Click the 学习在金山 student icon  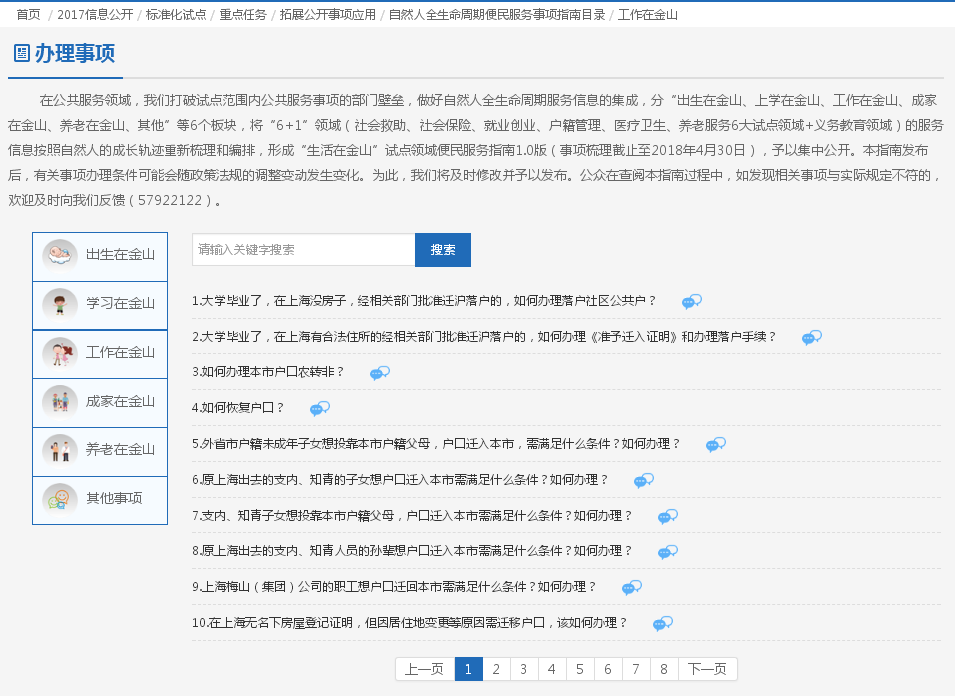coord(60,304)
